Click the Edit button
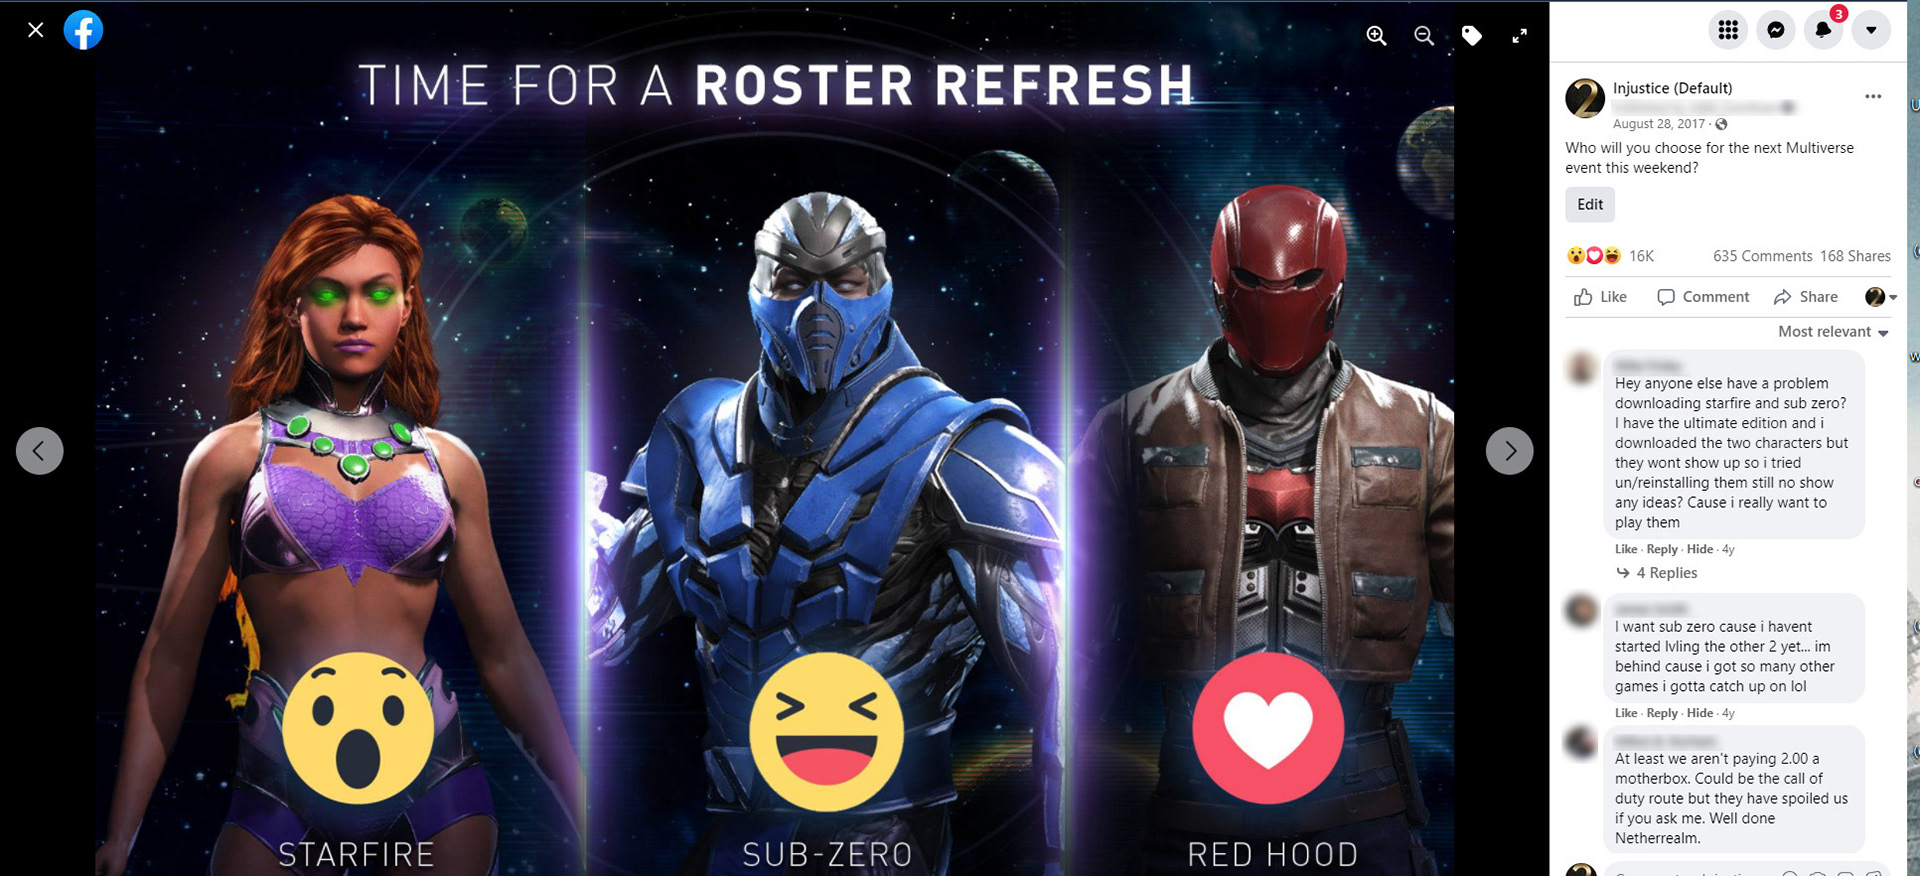 [x=1590, y=204]
